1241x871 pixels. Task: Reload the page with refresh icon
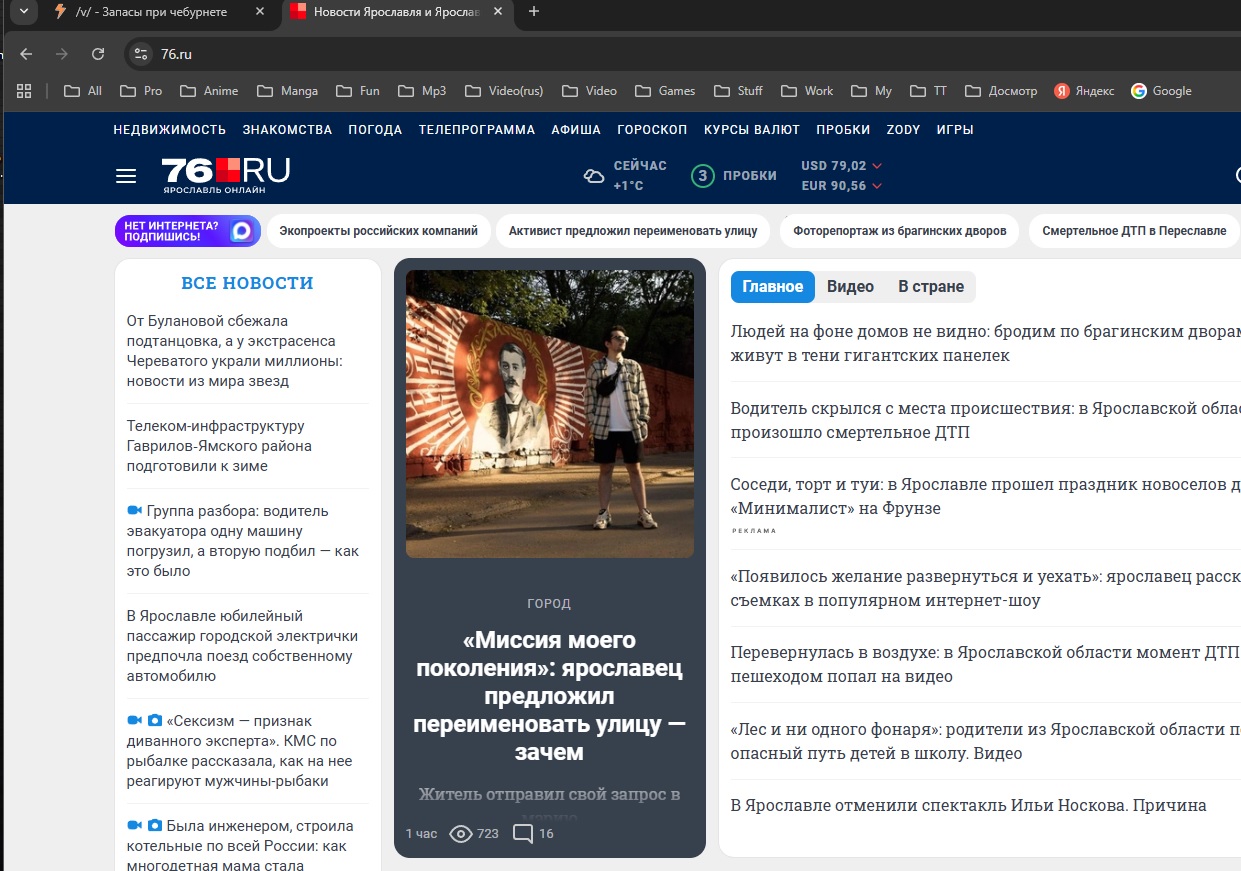click(98, 54)
